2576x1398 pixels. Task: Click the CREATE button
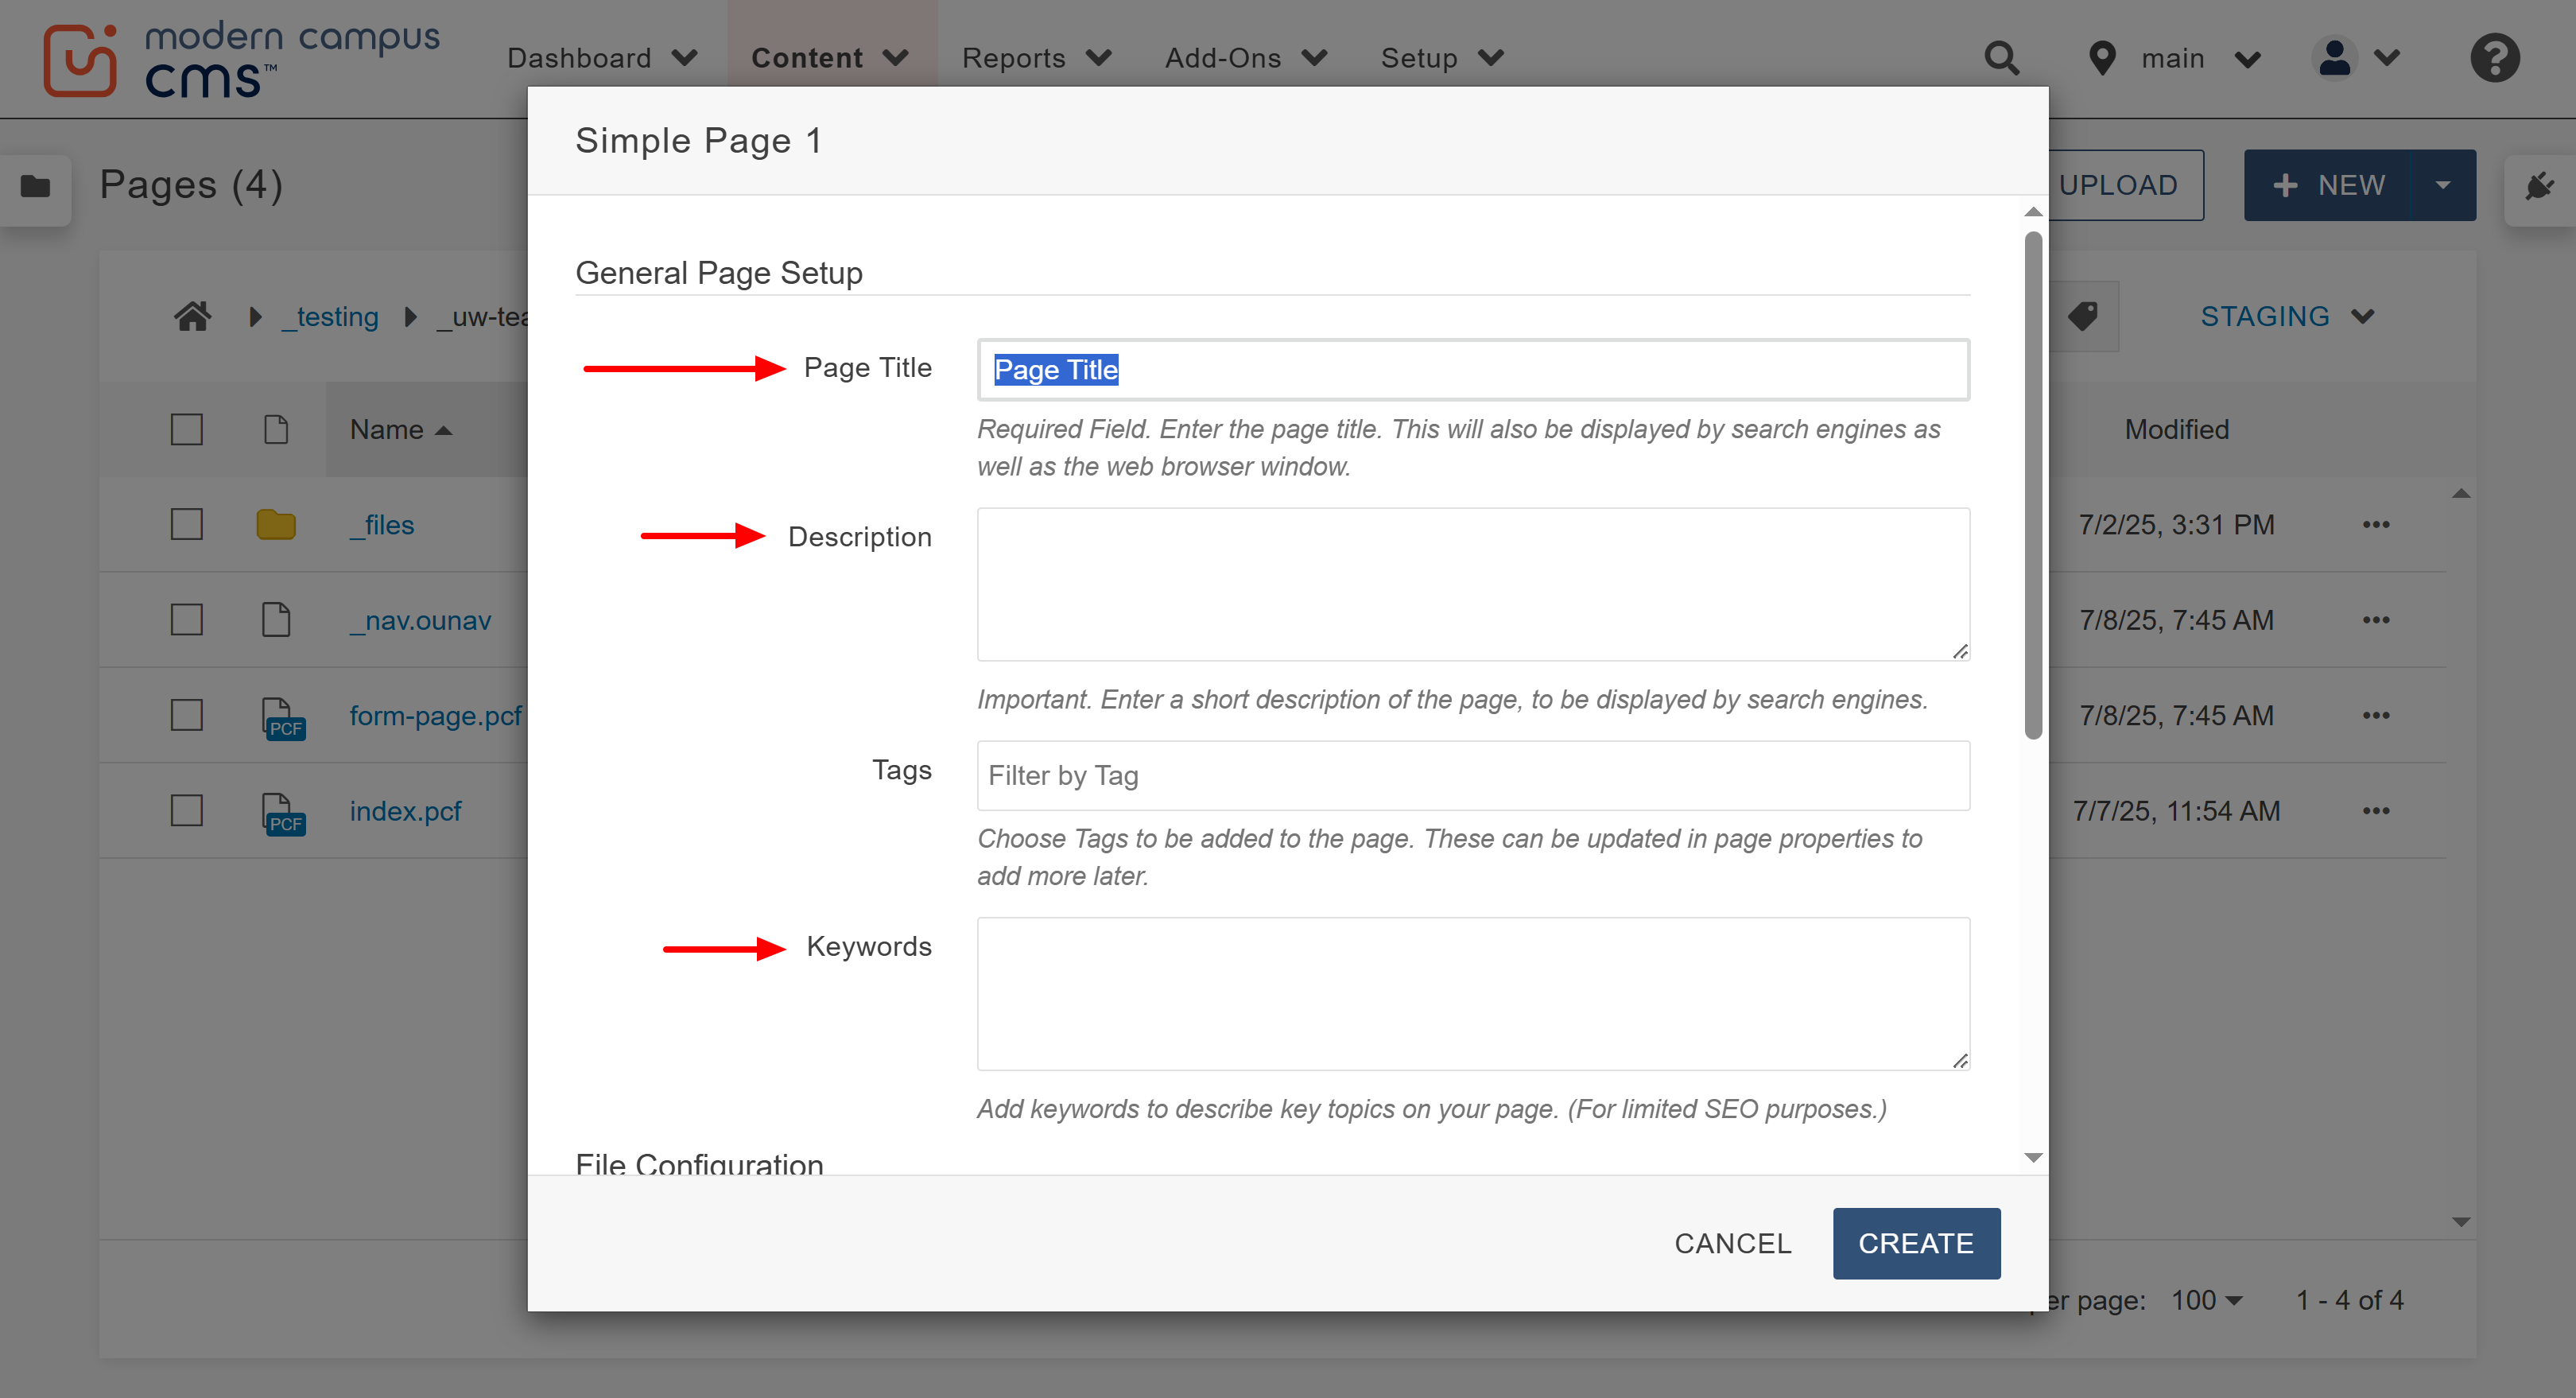pos(1916,1243)
